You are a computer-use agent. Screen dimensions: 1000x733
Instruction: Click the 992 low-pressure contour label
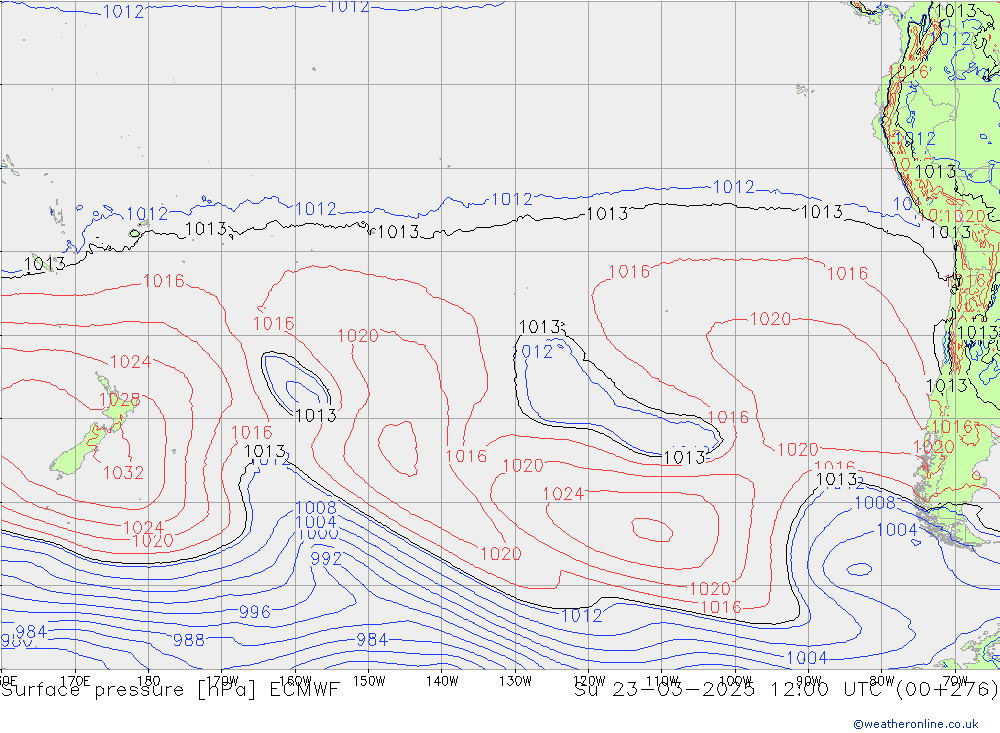(x=326, y=559)
